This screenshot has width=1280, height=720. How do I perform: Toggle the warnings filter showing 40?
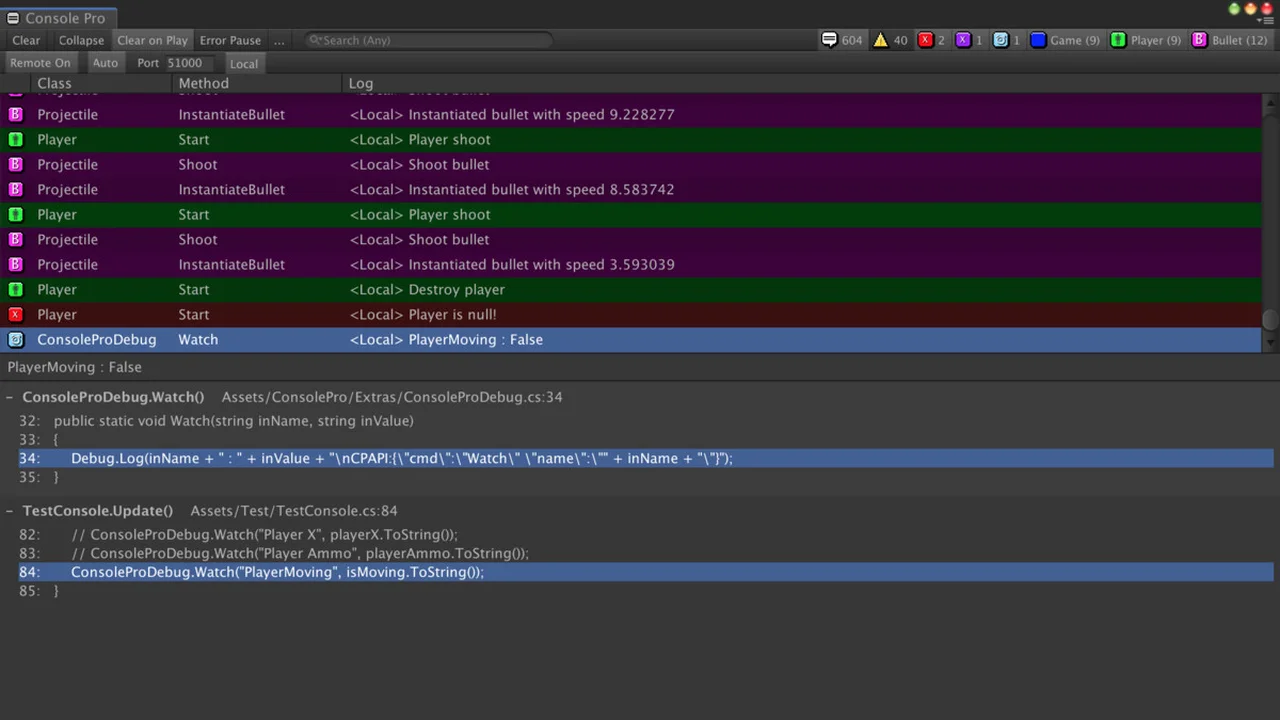click(890, 40)
